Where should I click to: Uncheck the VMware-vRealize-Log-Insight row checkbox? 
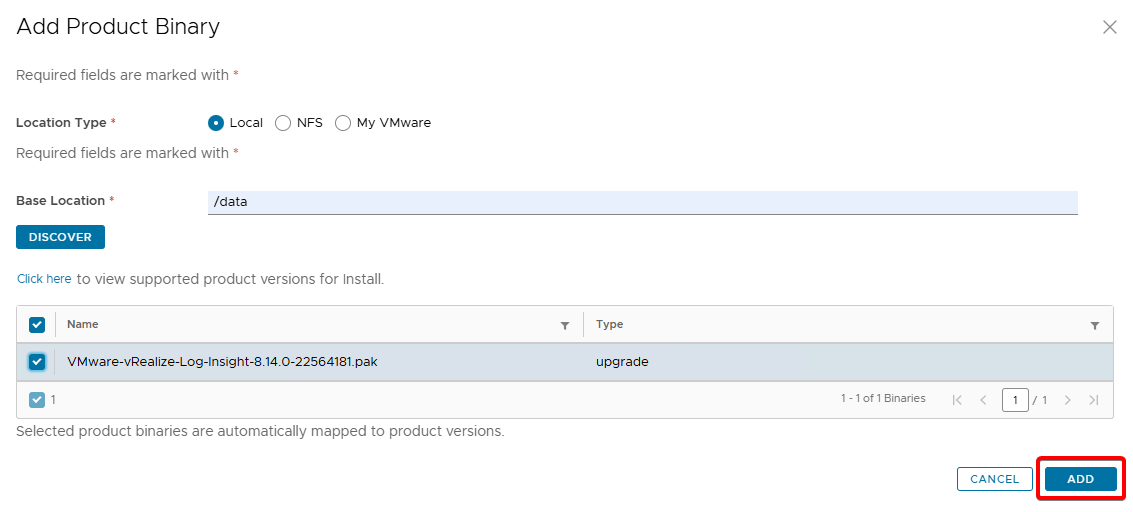pos(37,362)
